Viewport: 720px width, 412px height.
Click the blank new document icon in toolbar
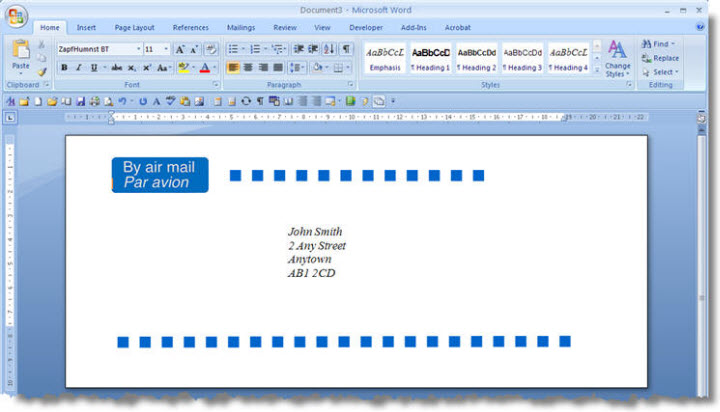click(x=38, y=102)
